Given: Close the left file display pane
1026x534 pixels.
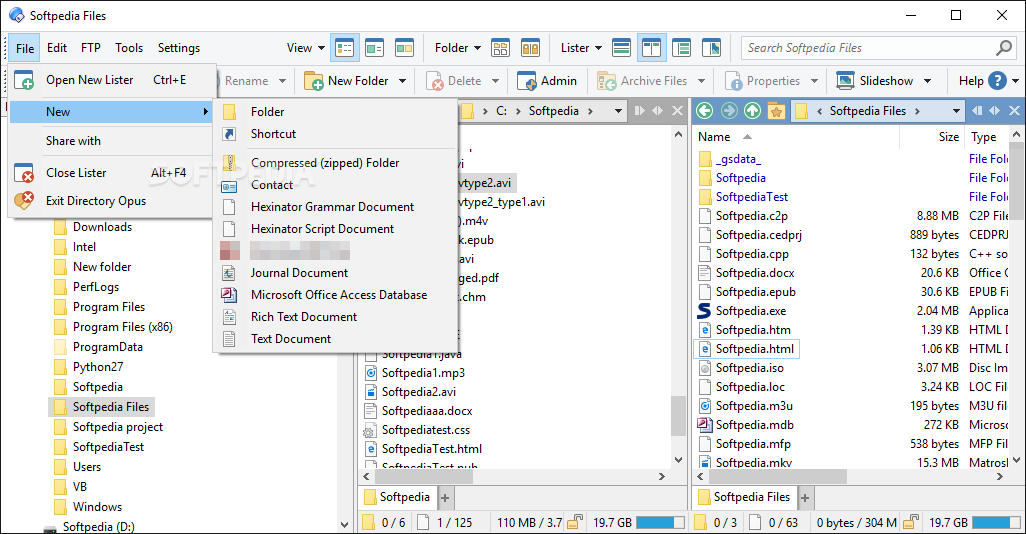Looking at the screenshot, I should pyautogui.click(x=677, y=111).
